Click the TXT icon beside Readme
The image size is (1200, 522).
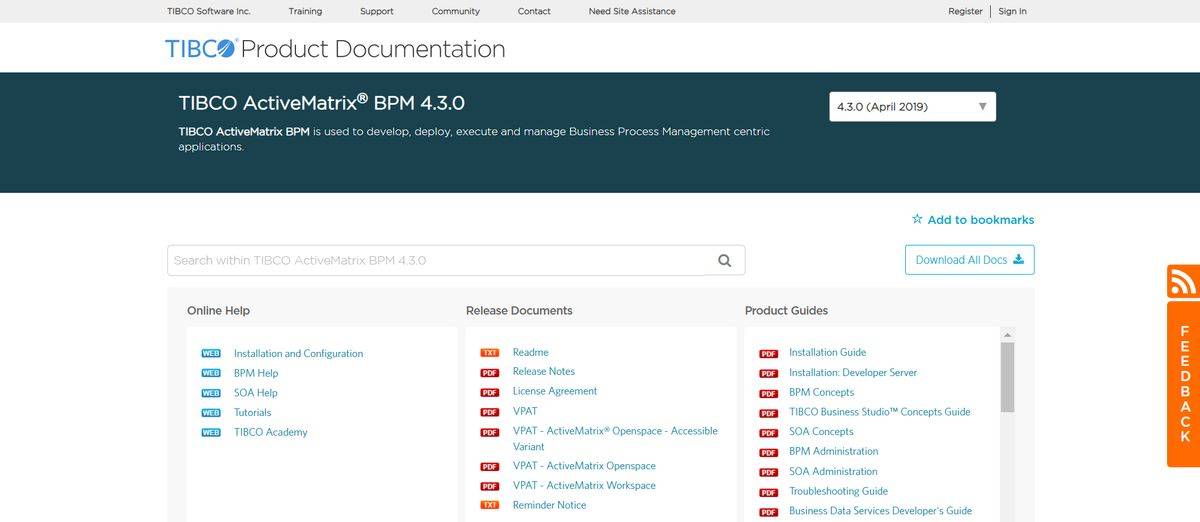tap(490, 353)
